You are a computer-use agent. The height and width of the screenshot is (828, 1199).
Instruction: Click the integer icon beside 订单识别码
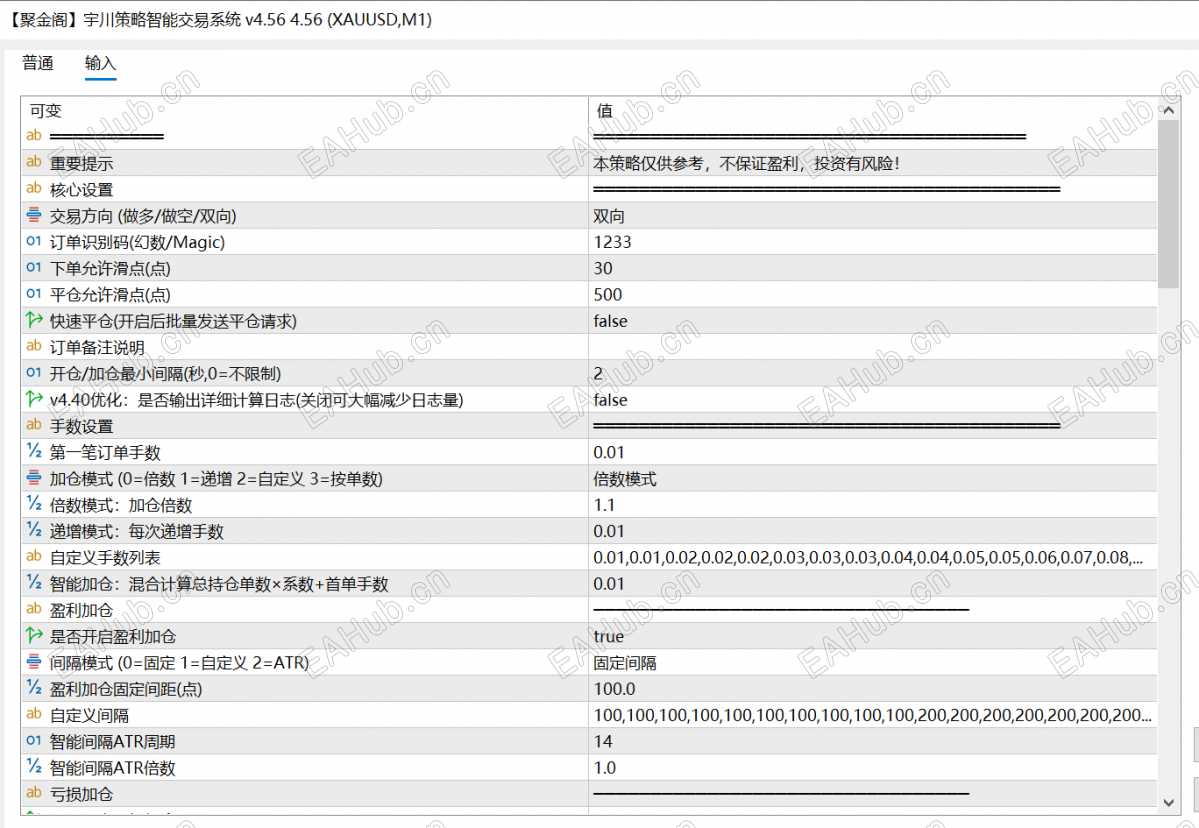tap(34, 242)
